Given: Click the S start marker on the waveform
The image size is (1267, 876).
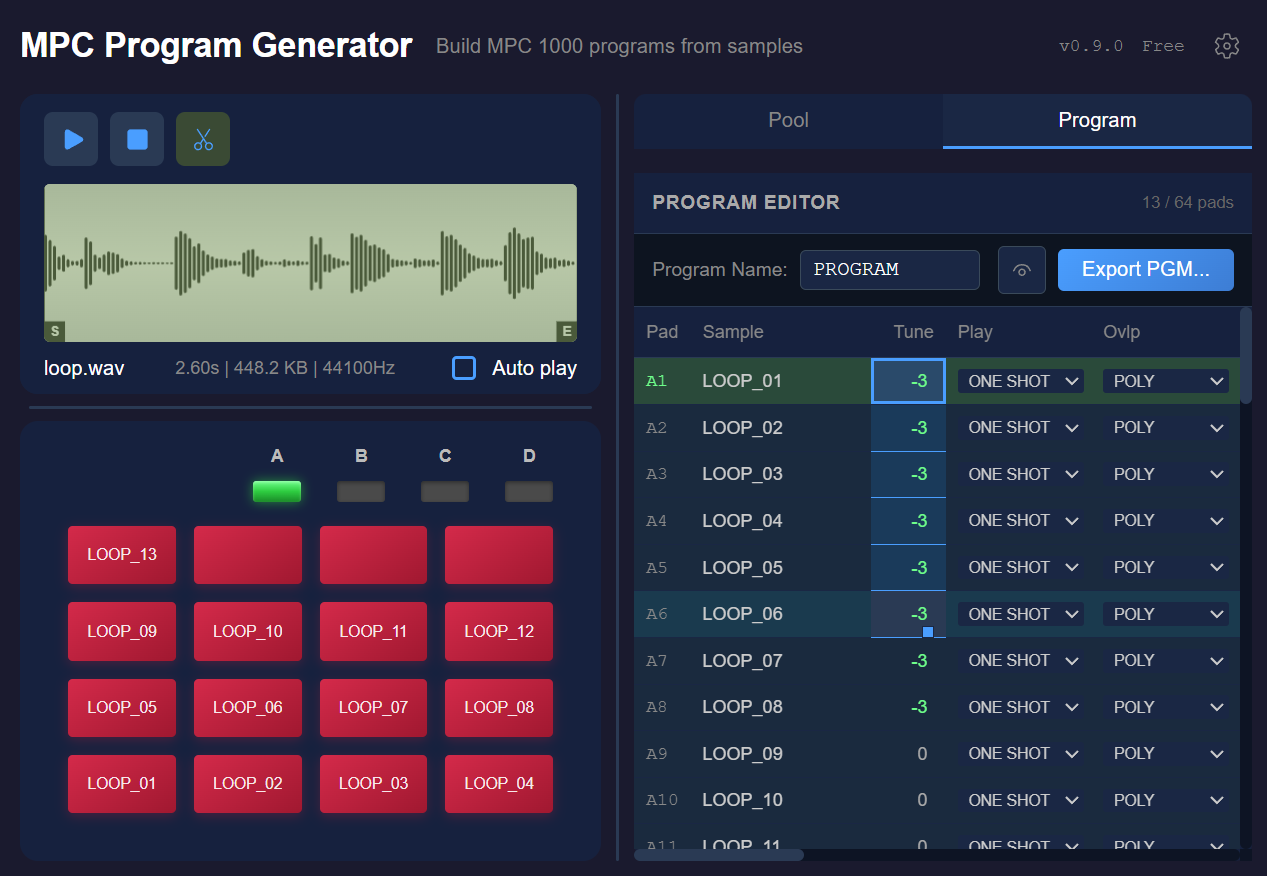Looking at the screenshot, I should point(54,331).
